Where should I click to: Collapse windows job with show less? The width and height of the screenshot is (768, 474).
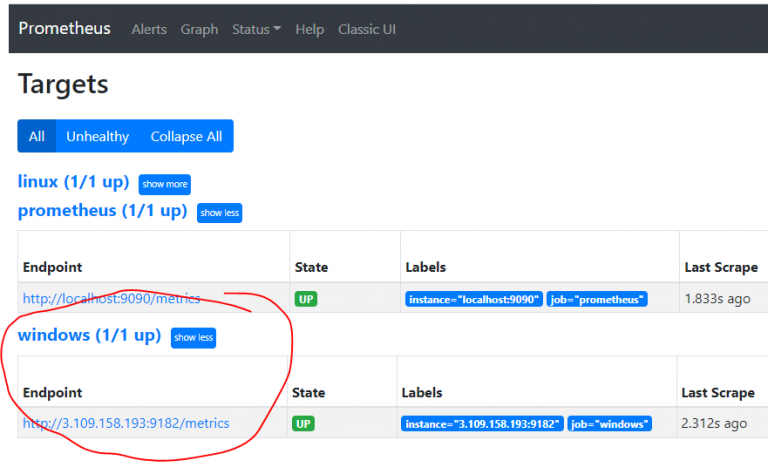point(193,338)
